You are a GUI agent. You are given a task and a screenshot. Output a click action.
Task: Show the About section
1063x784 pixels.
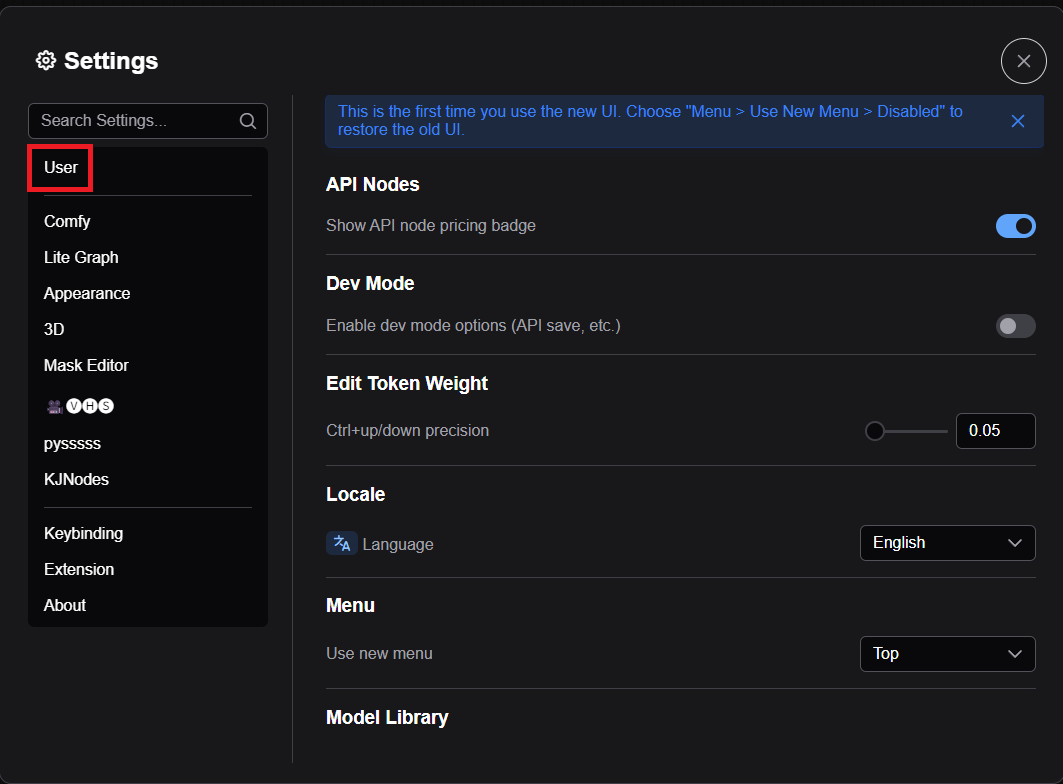tap(65, 605)
